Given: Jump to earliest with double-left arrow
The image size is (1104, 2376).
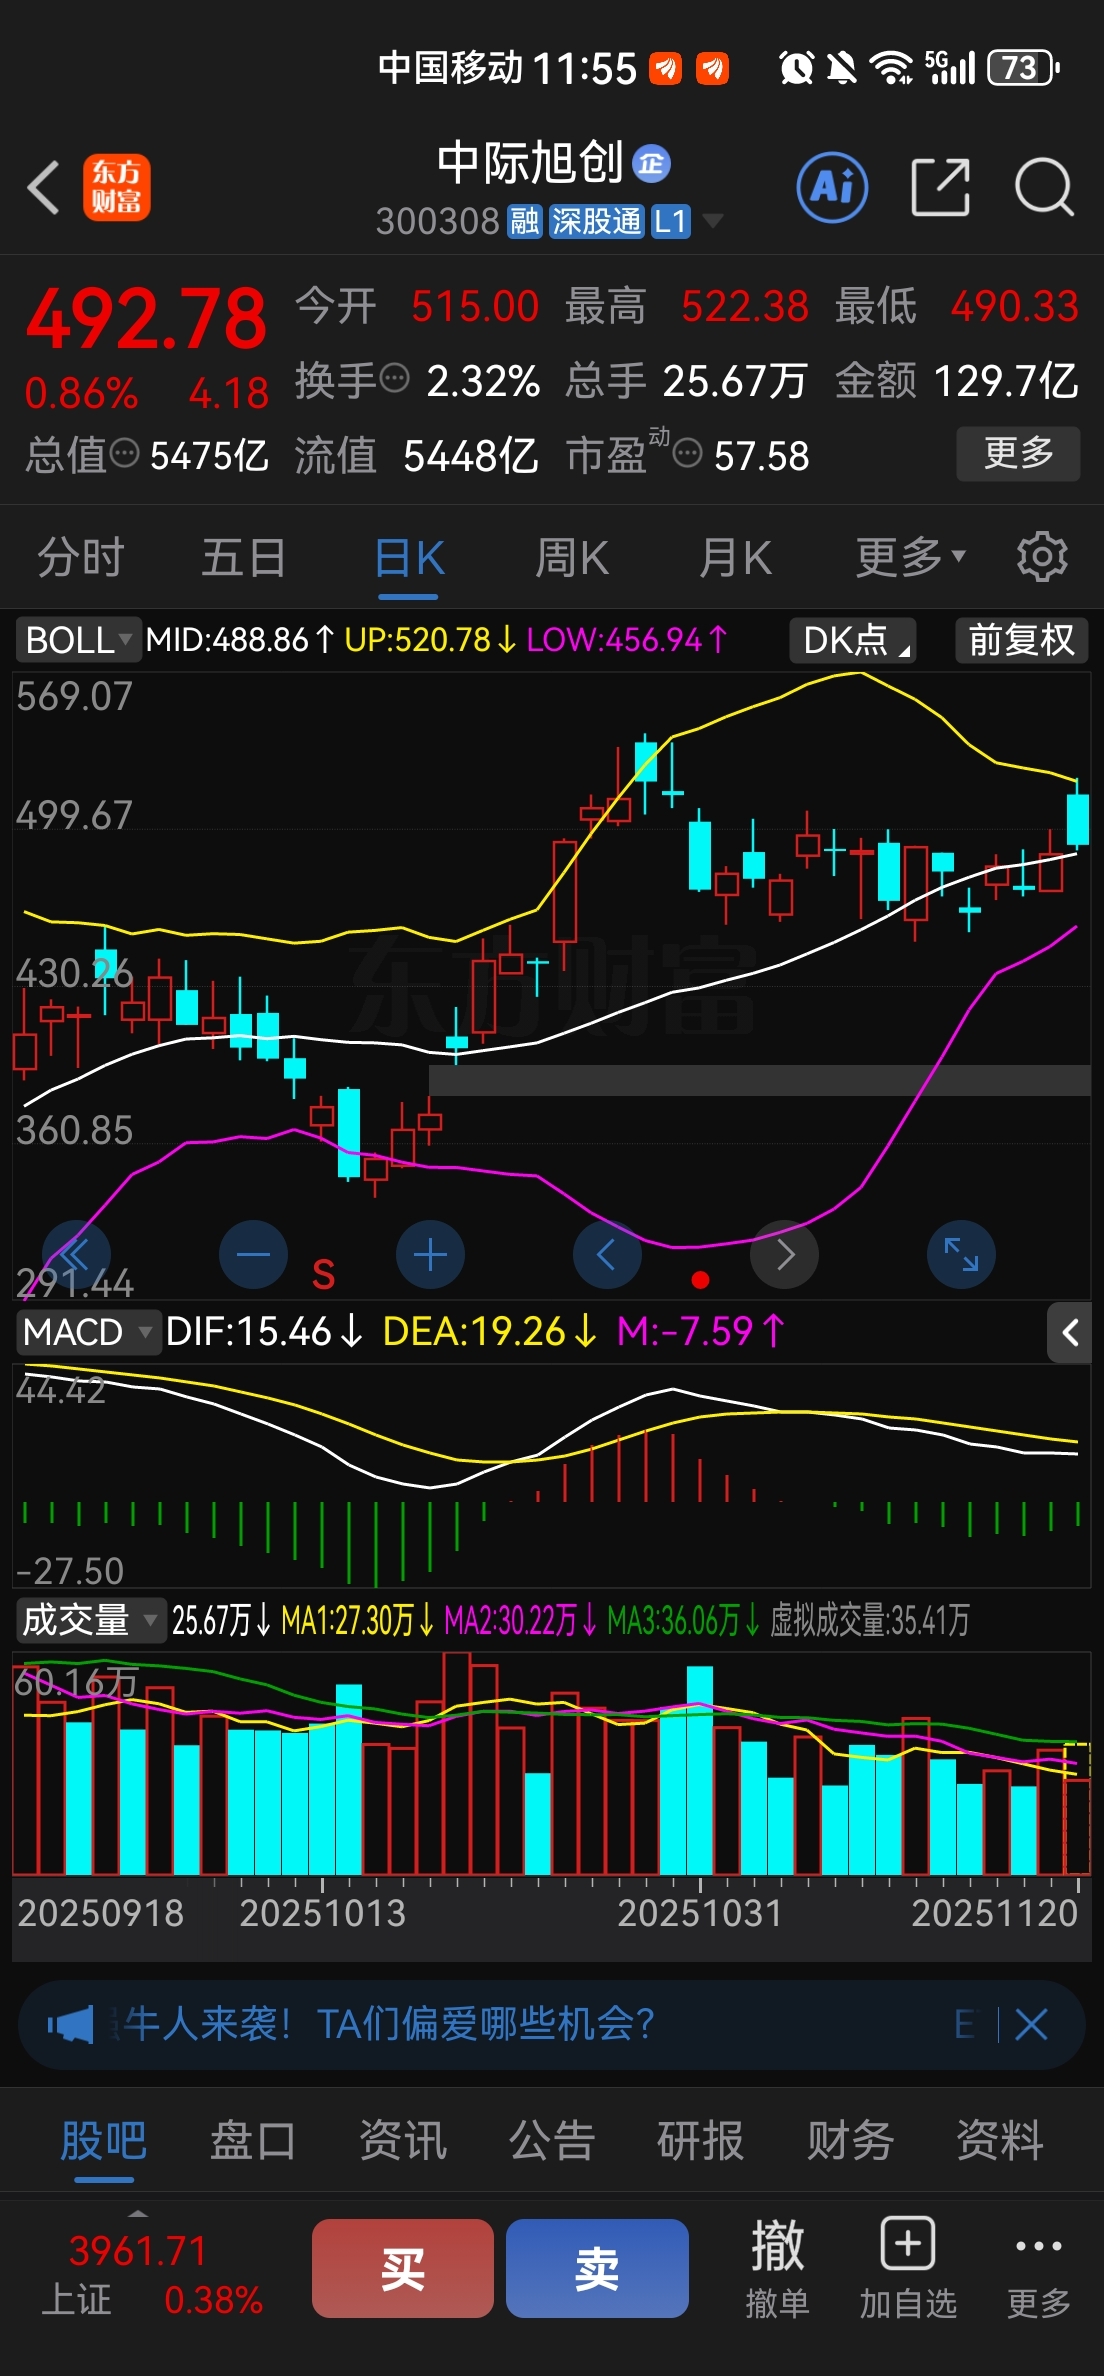Looking at the screenshot, I should 76,1254.
